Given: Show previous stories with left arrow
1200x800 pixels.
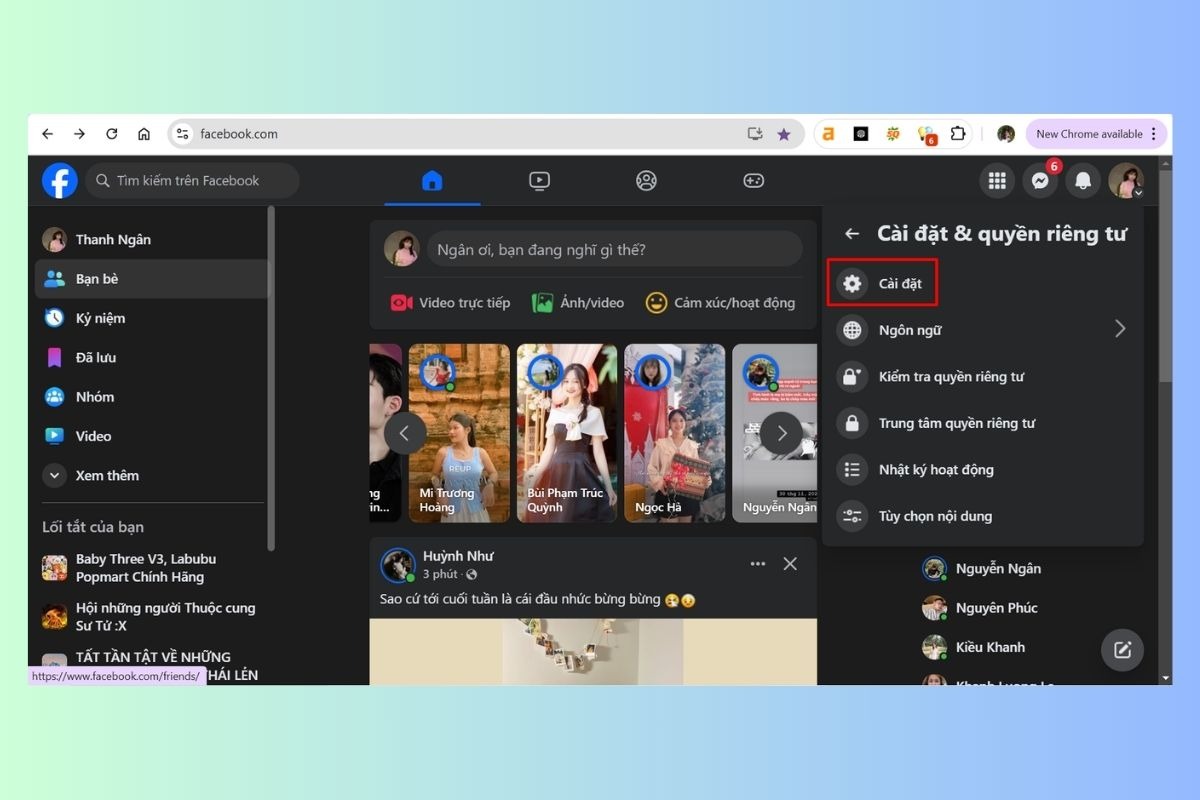Looking at the screenshot, I should tap(405, 434).
